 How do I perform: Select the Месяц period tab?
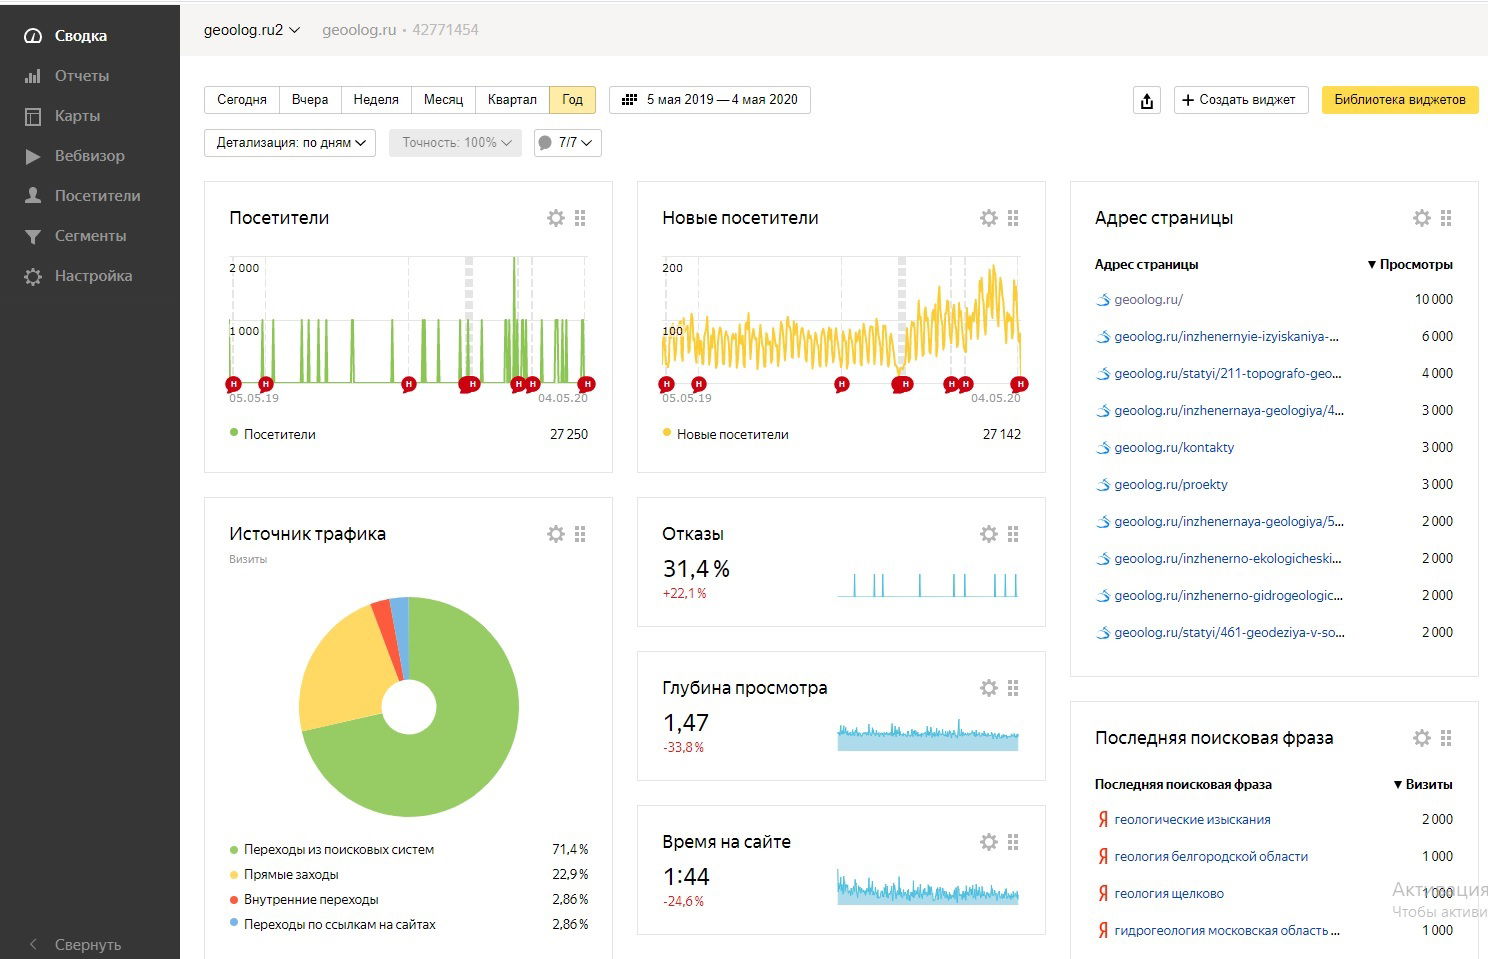click(443, 100)
